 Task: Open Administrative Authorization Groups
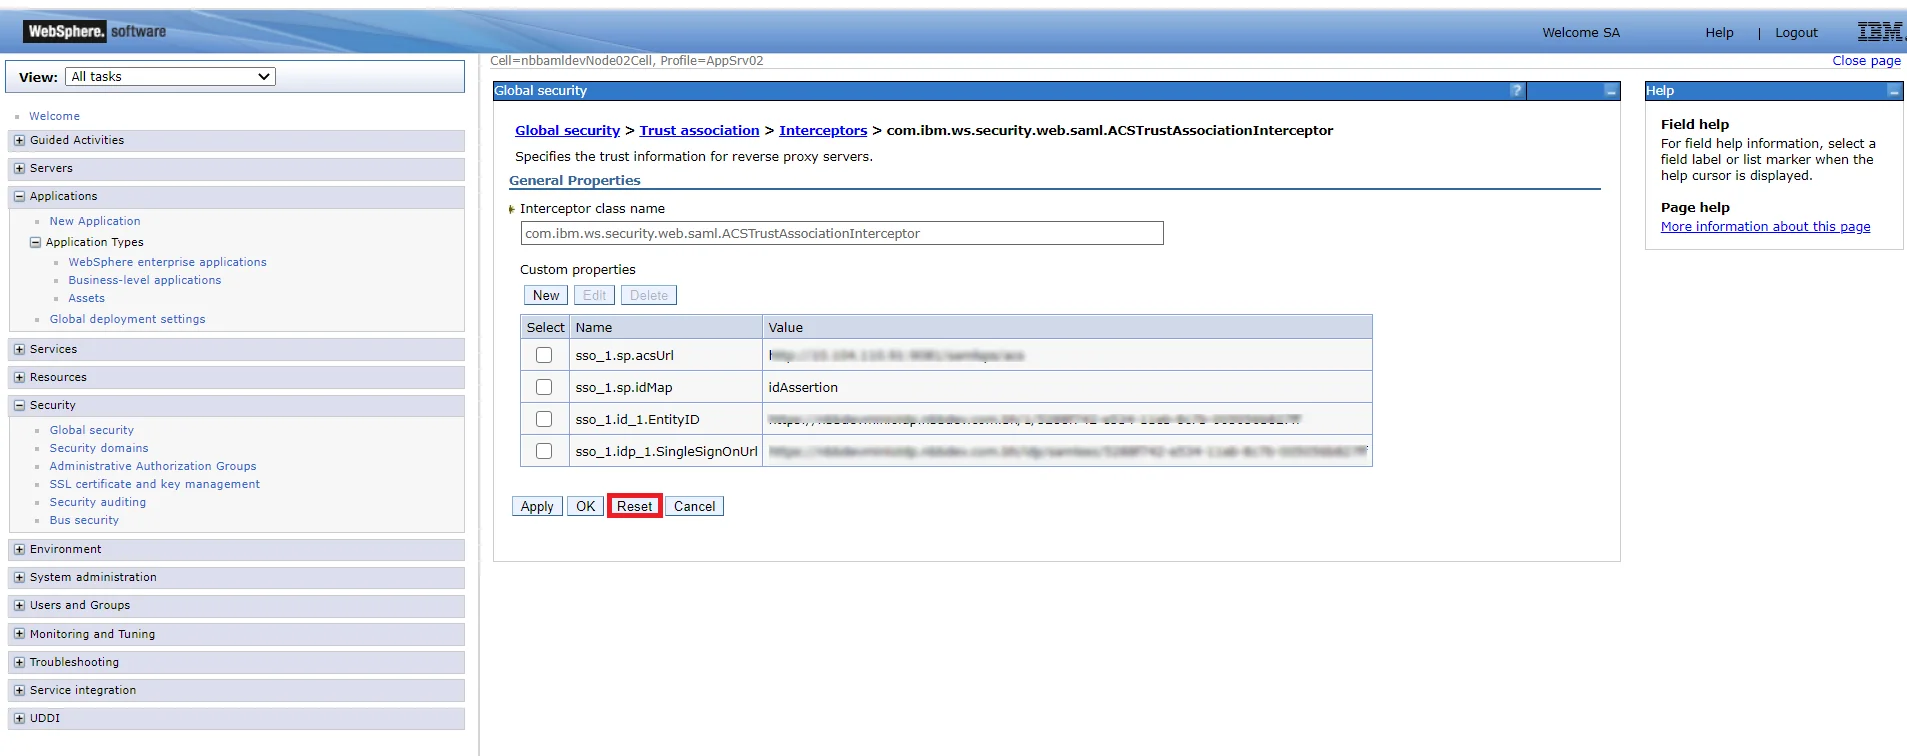[x=153, y=466]
